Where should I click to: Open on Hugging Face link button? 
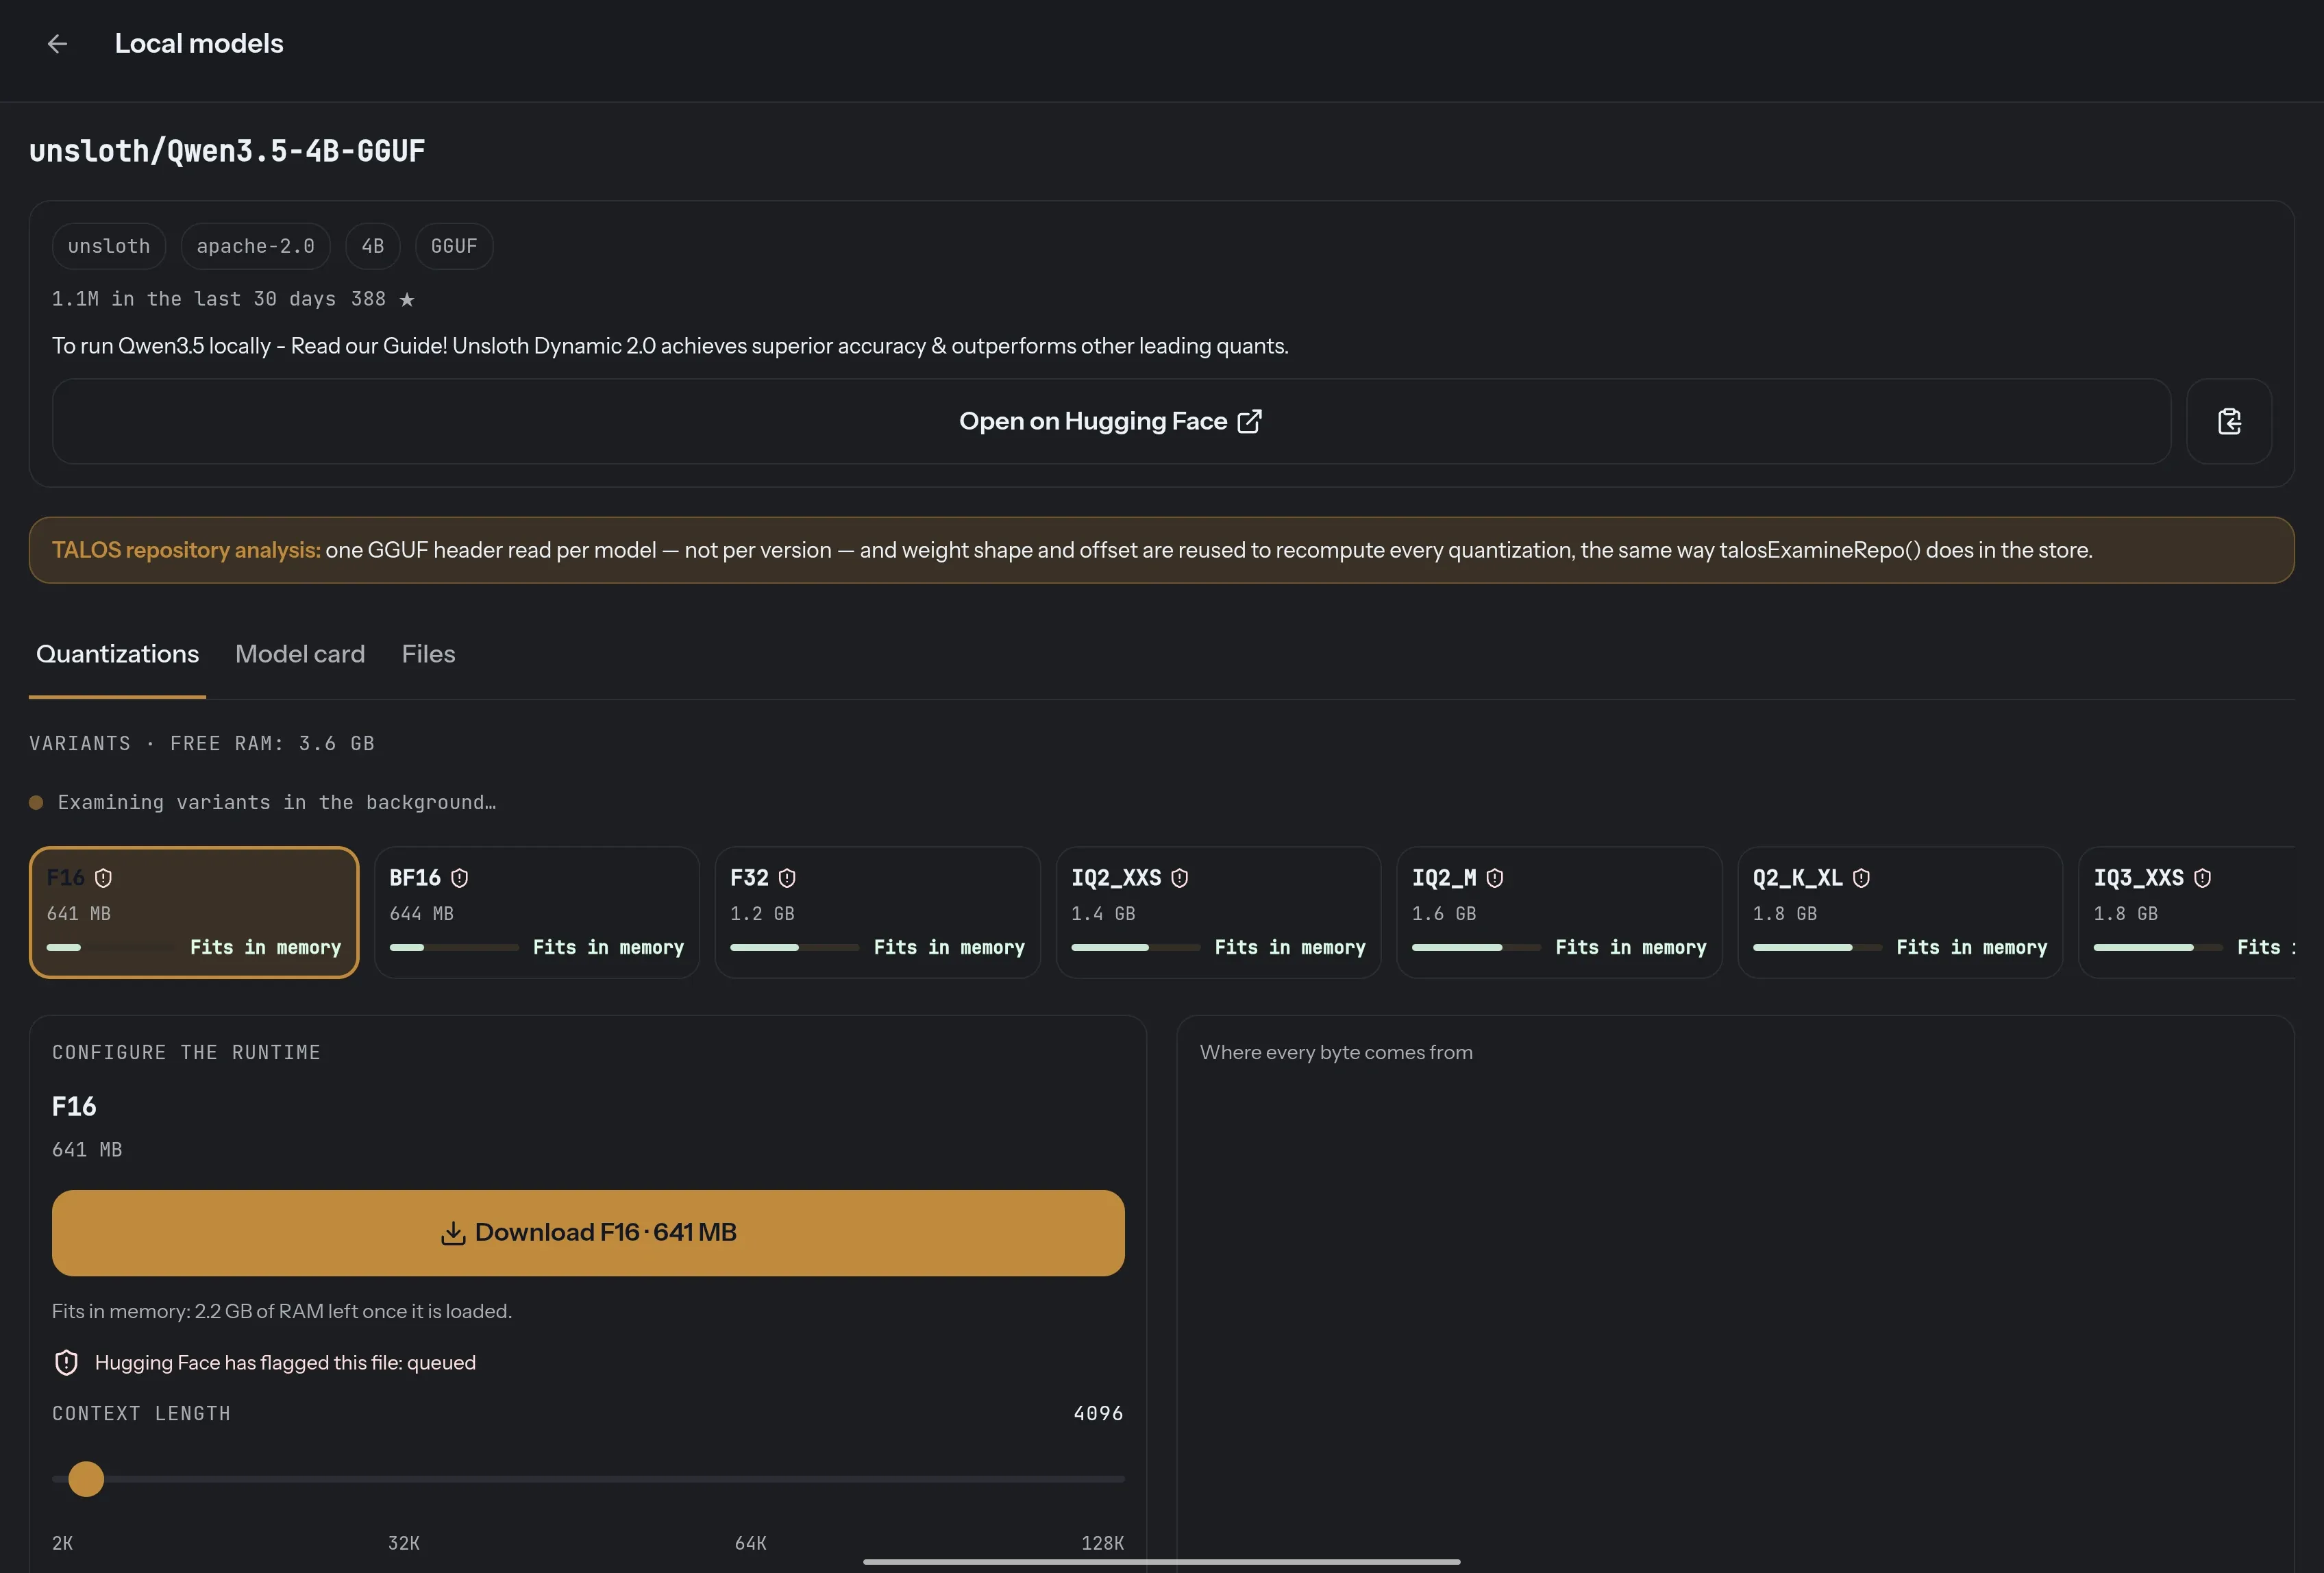click(x=1111, y=421)
